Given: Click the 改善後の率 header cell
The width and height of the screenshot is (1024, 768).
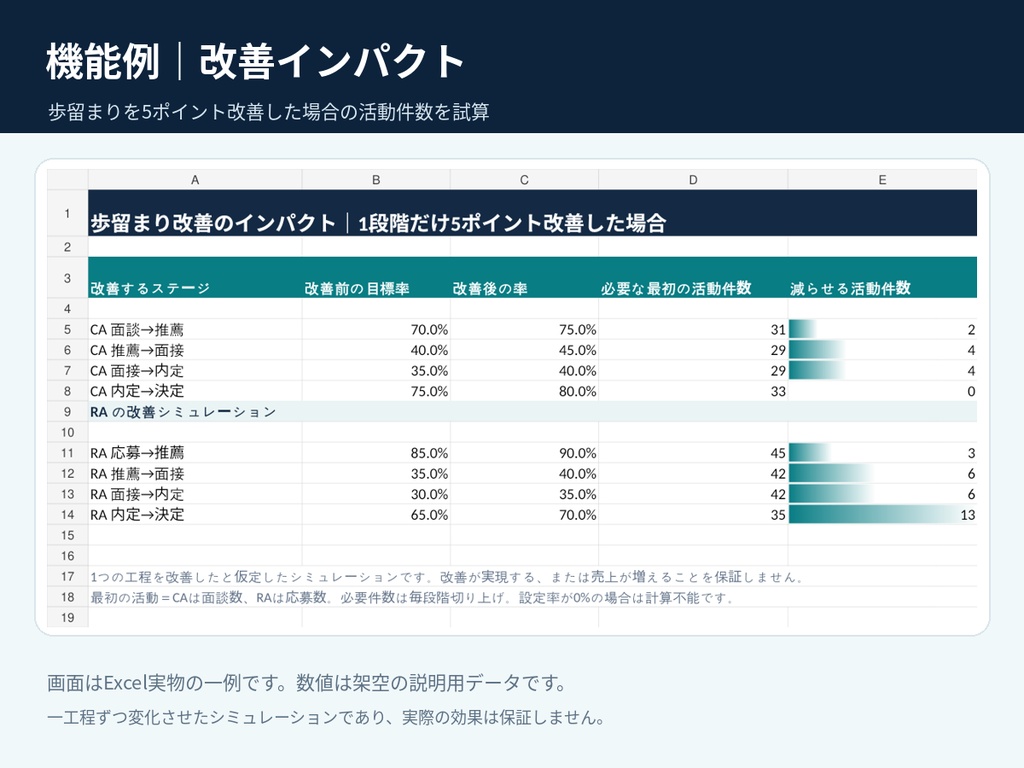Looking at the screenshot, I should [524, 278].
